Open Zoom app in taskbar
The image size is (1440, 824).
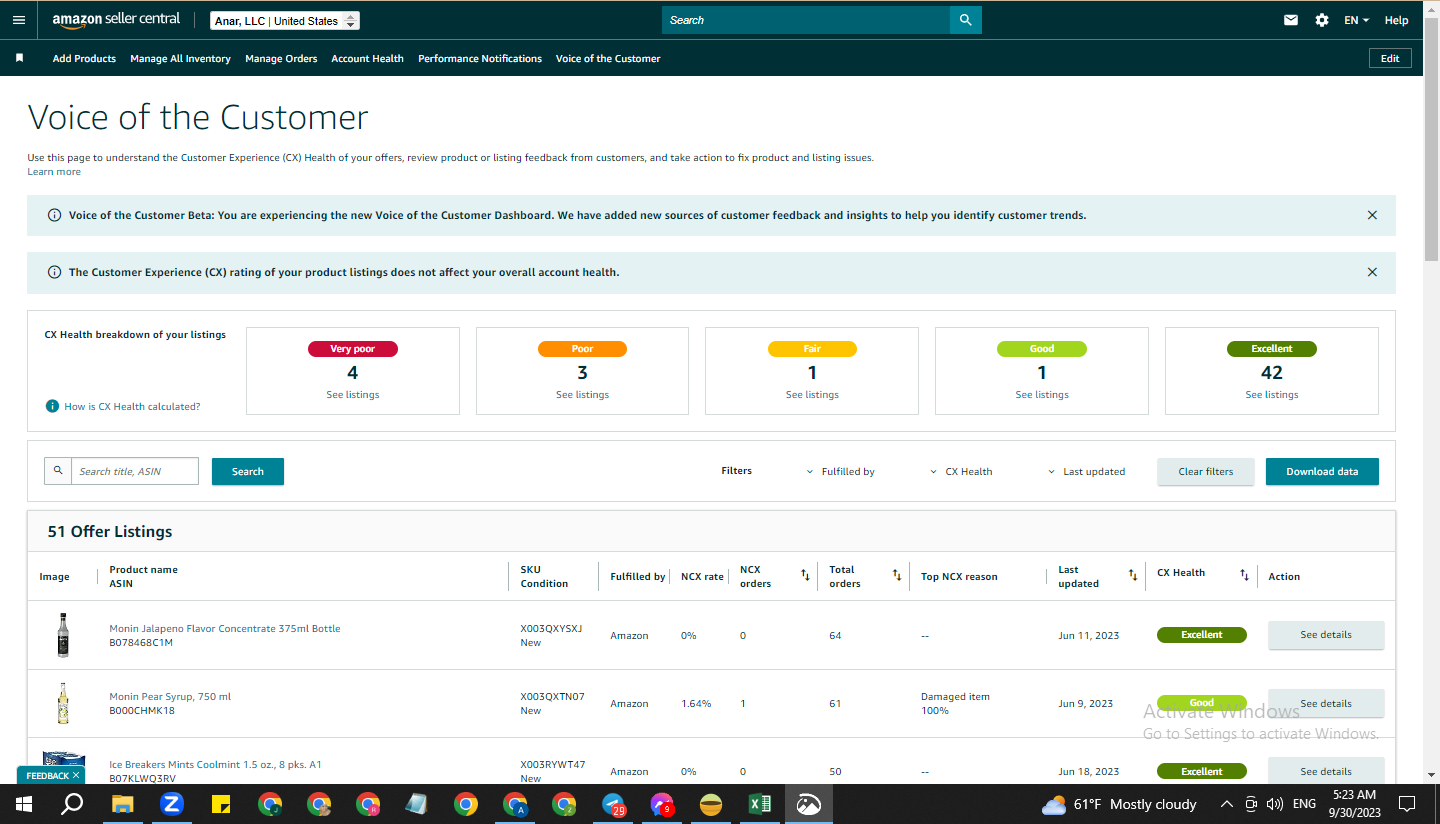[x=172, y=804]
